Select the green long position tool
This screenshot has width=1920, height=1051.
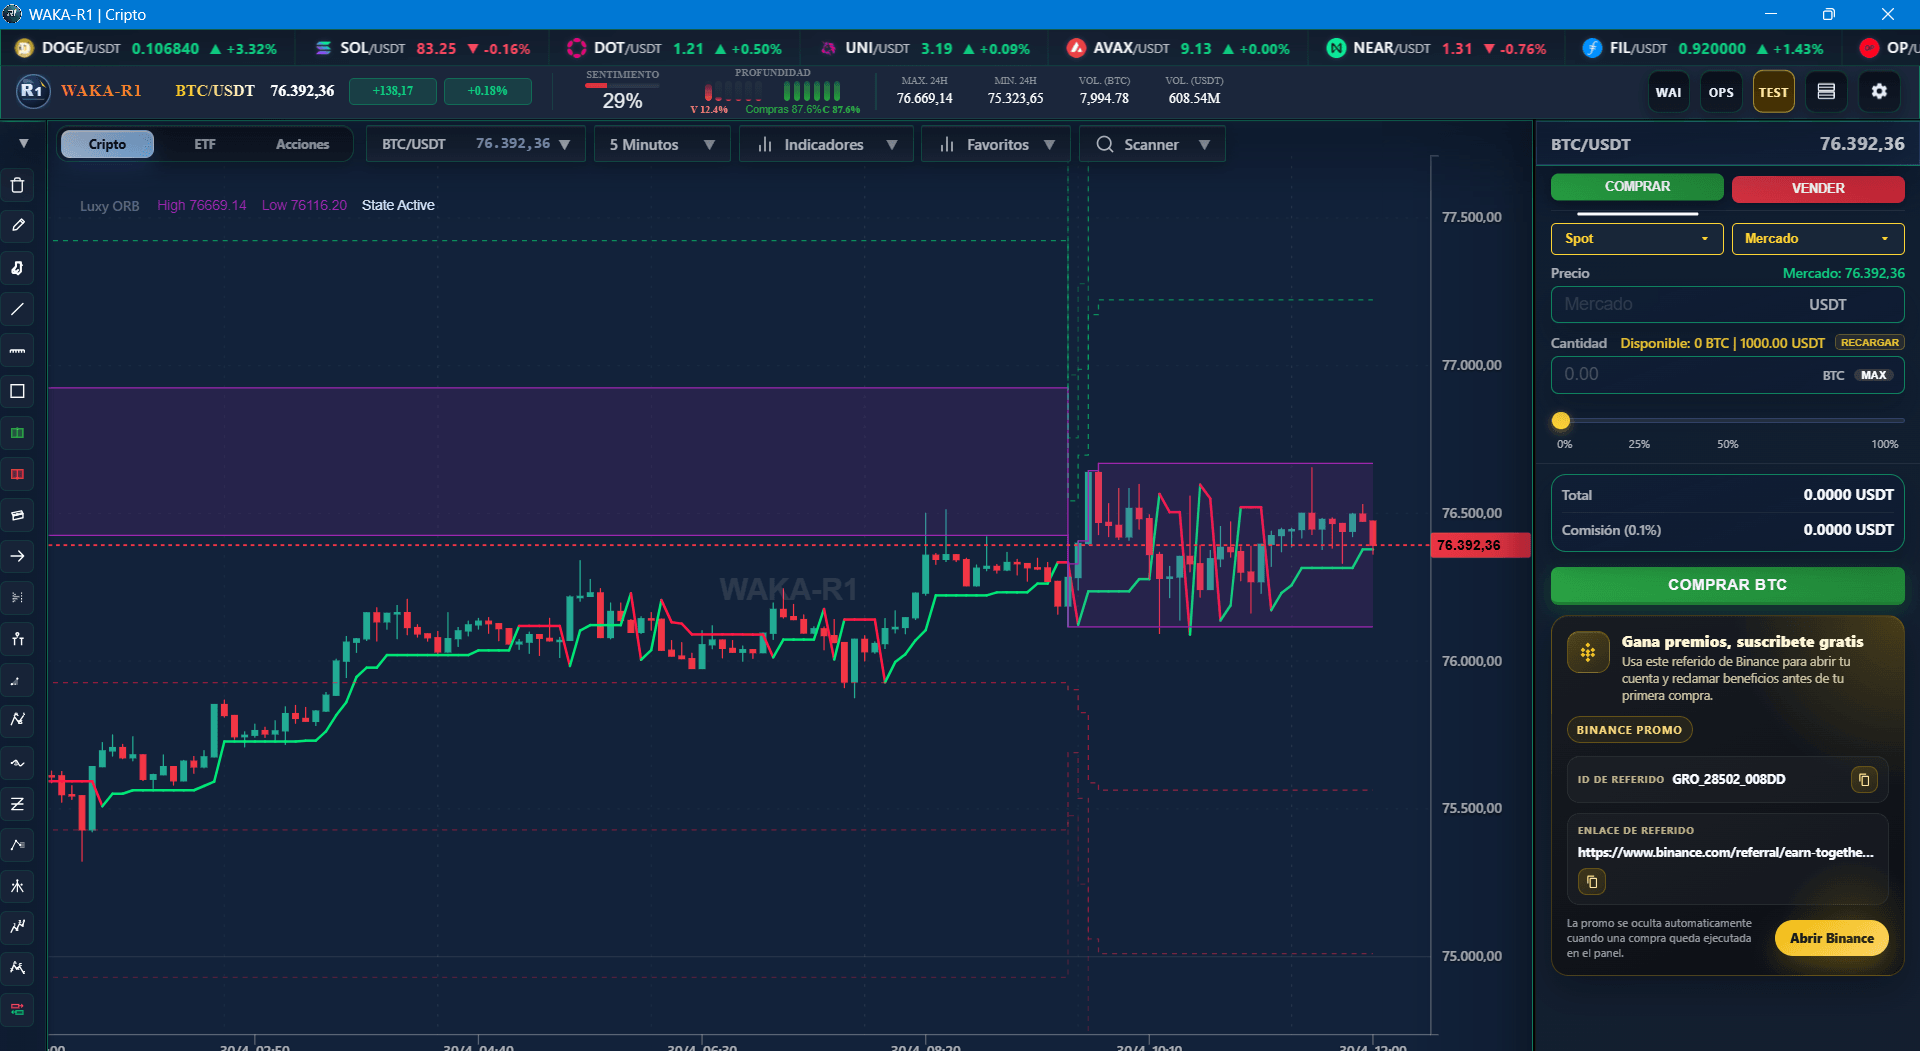click(17, 433)
